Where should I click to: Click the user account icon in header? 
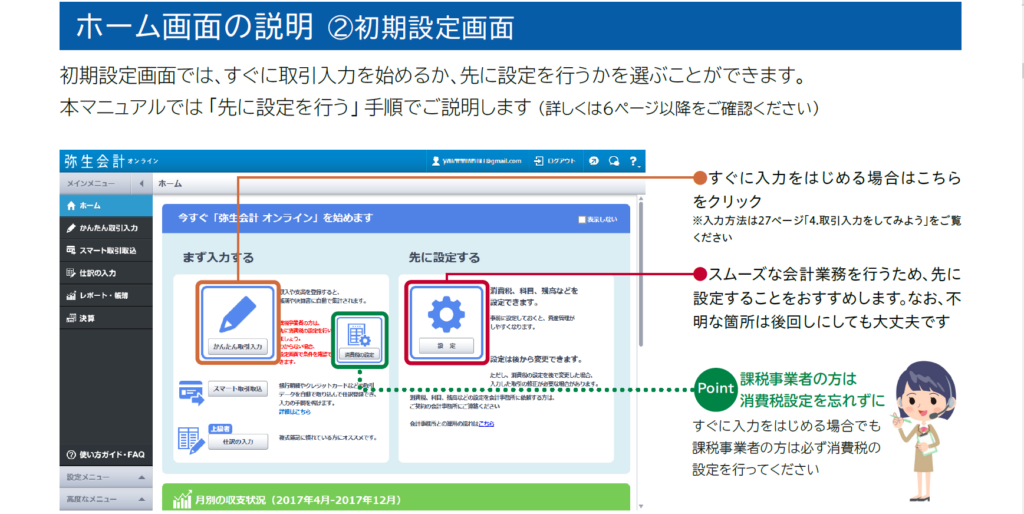point(436,161)
